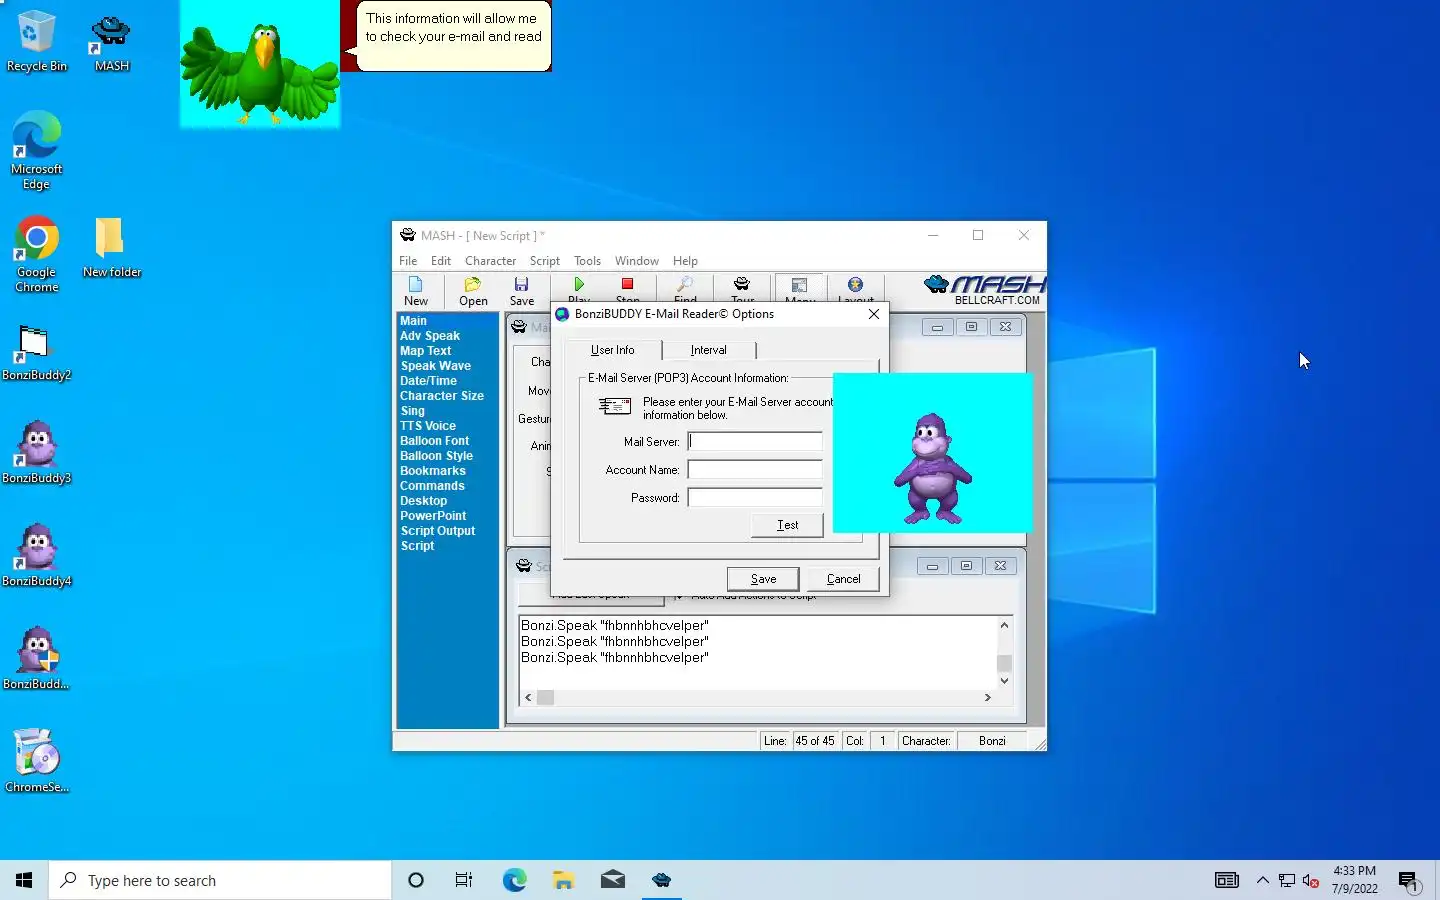Image resolution: width=1440 pixels, height=900 pixels.
Task: Open the Mail app on the taskbar
Action: pyautogui.click(x=613, y=880)
